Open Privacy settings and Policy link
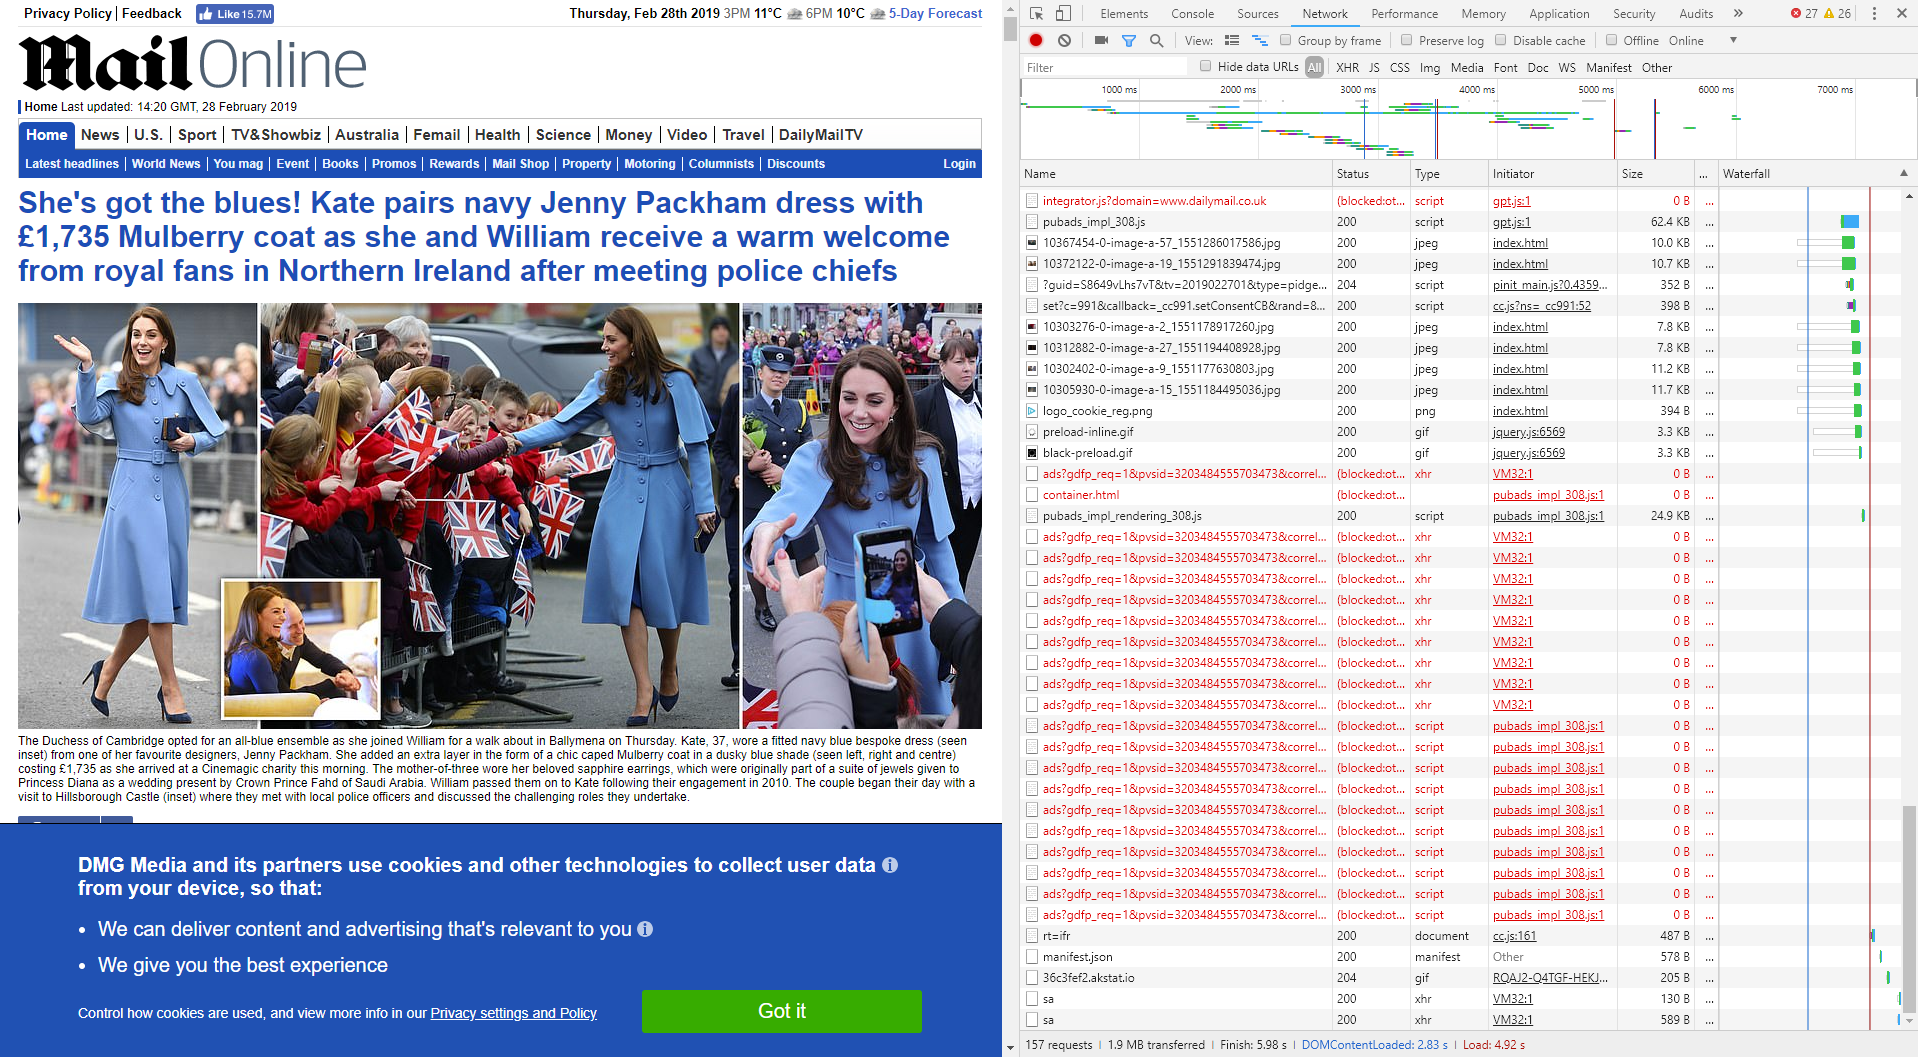 [x=513, y=1013]
